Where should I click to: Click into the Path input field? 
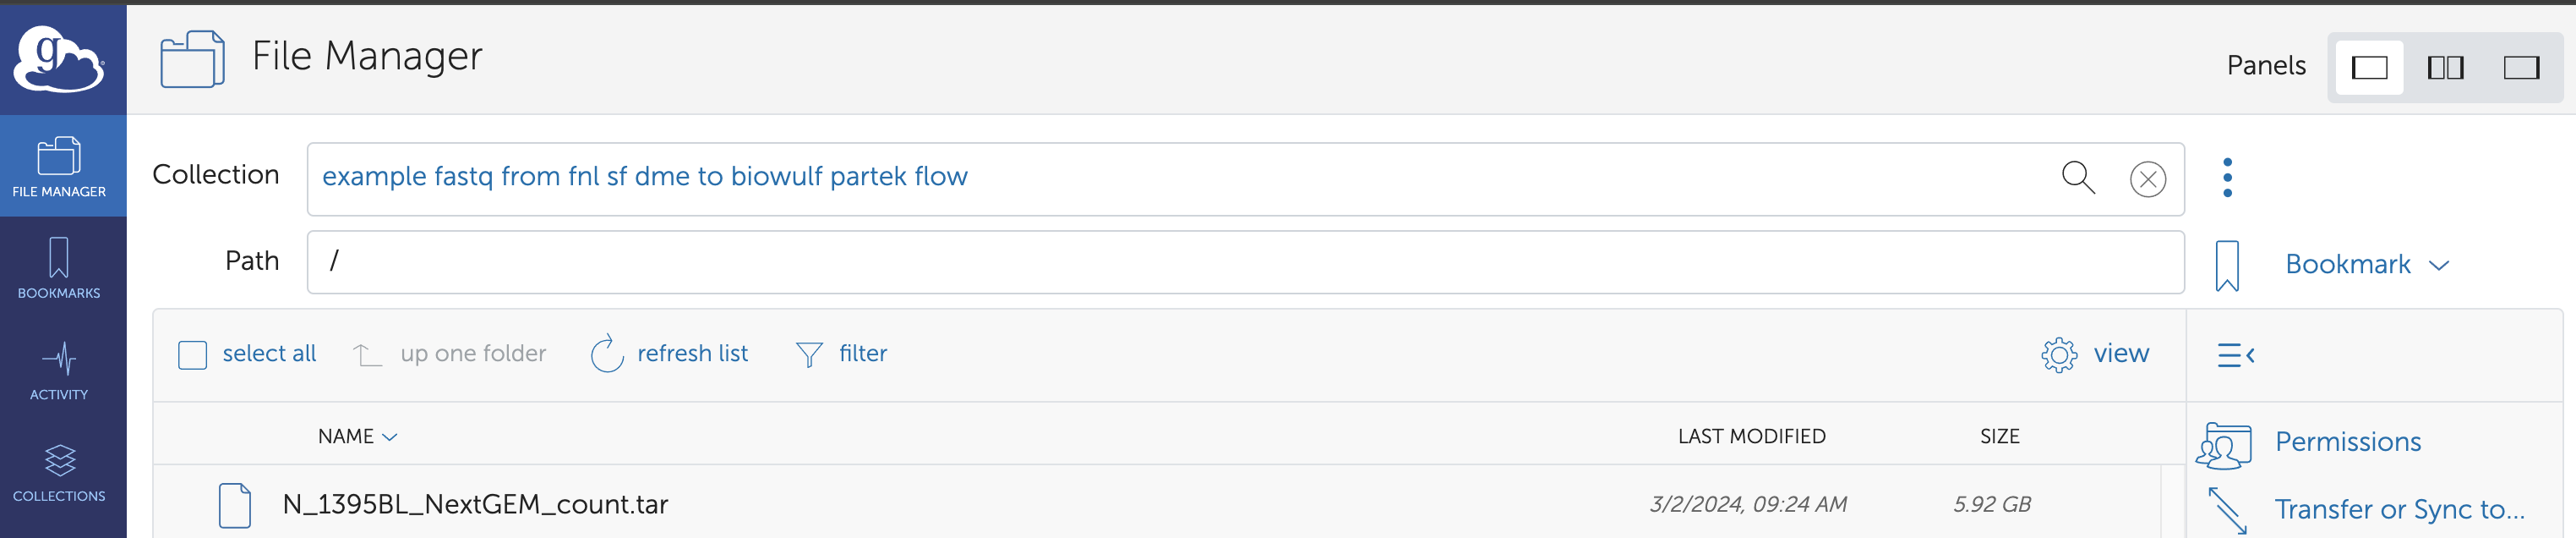1244,262
